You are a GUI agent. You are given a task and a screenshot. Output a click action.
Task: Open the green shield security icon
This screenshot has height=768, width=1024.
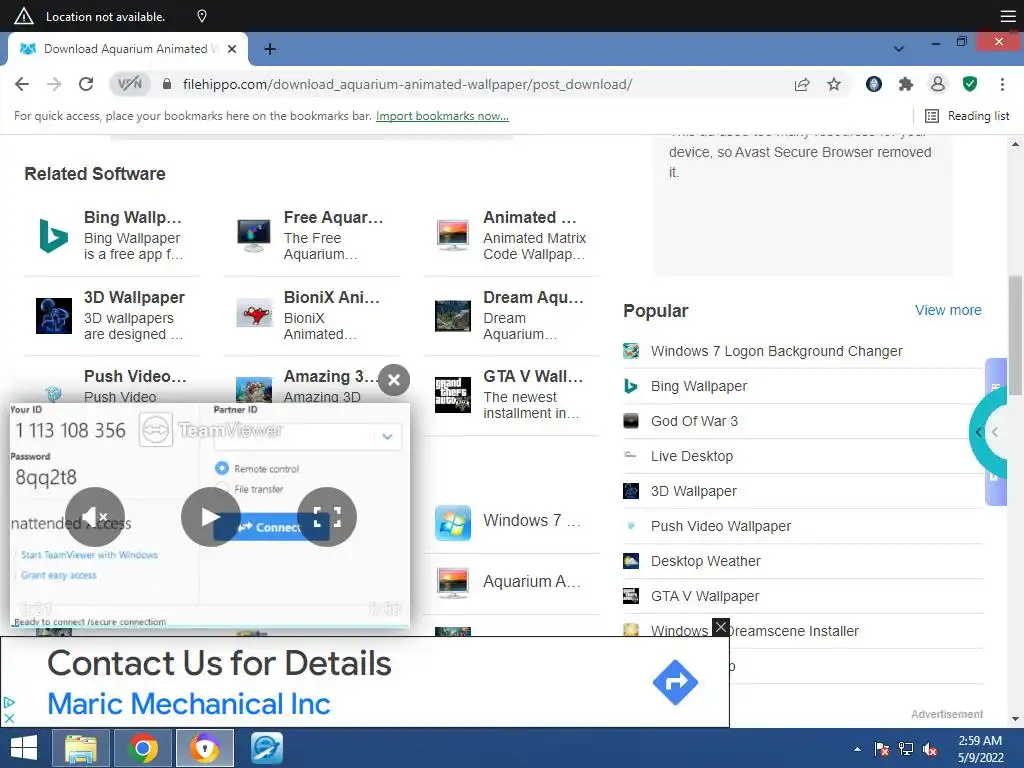[970, 84]
